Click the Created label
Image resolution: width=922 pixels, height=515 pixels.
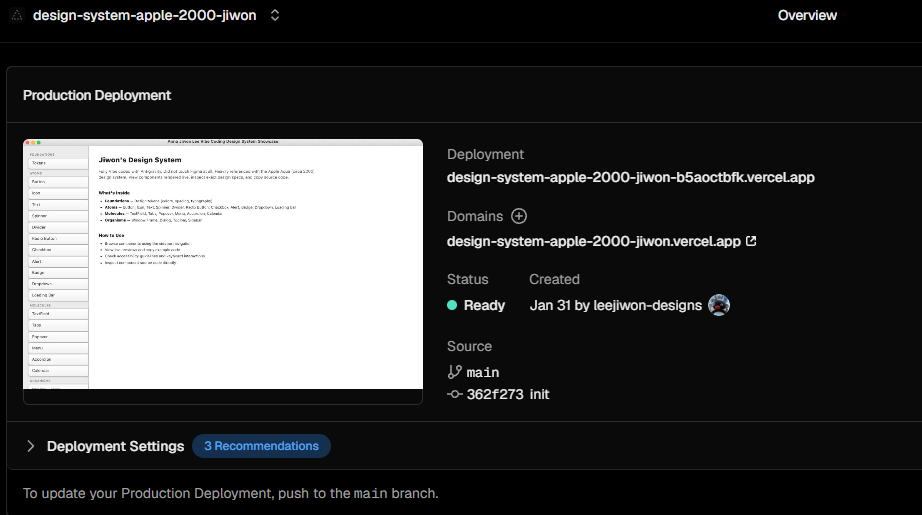554,279
